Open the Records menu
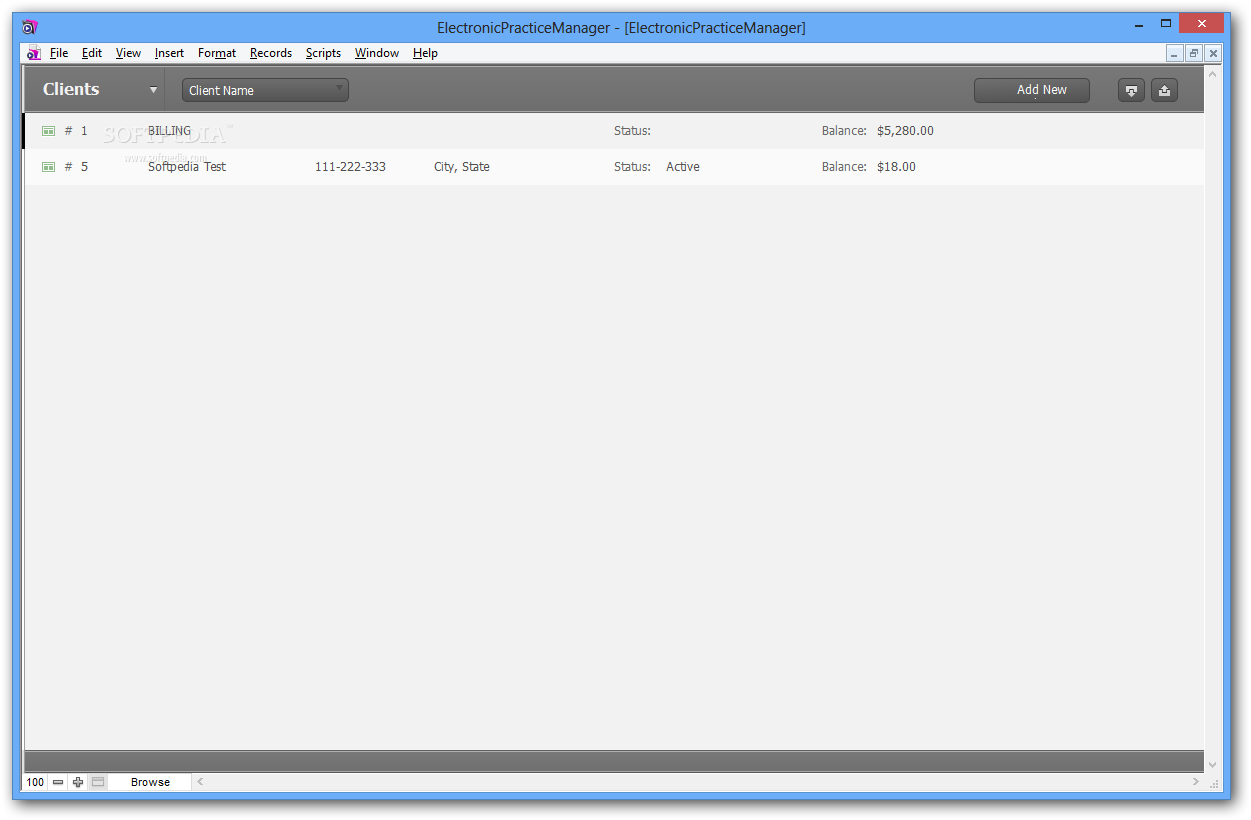 click(271, 53)
